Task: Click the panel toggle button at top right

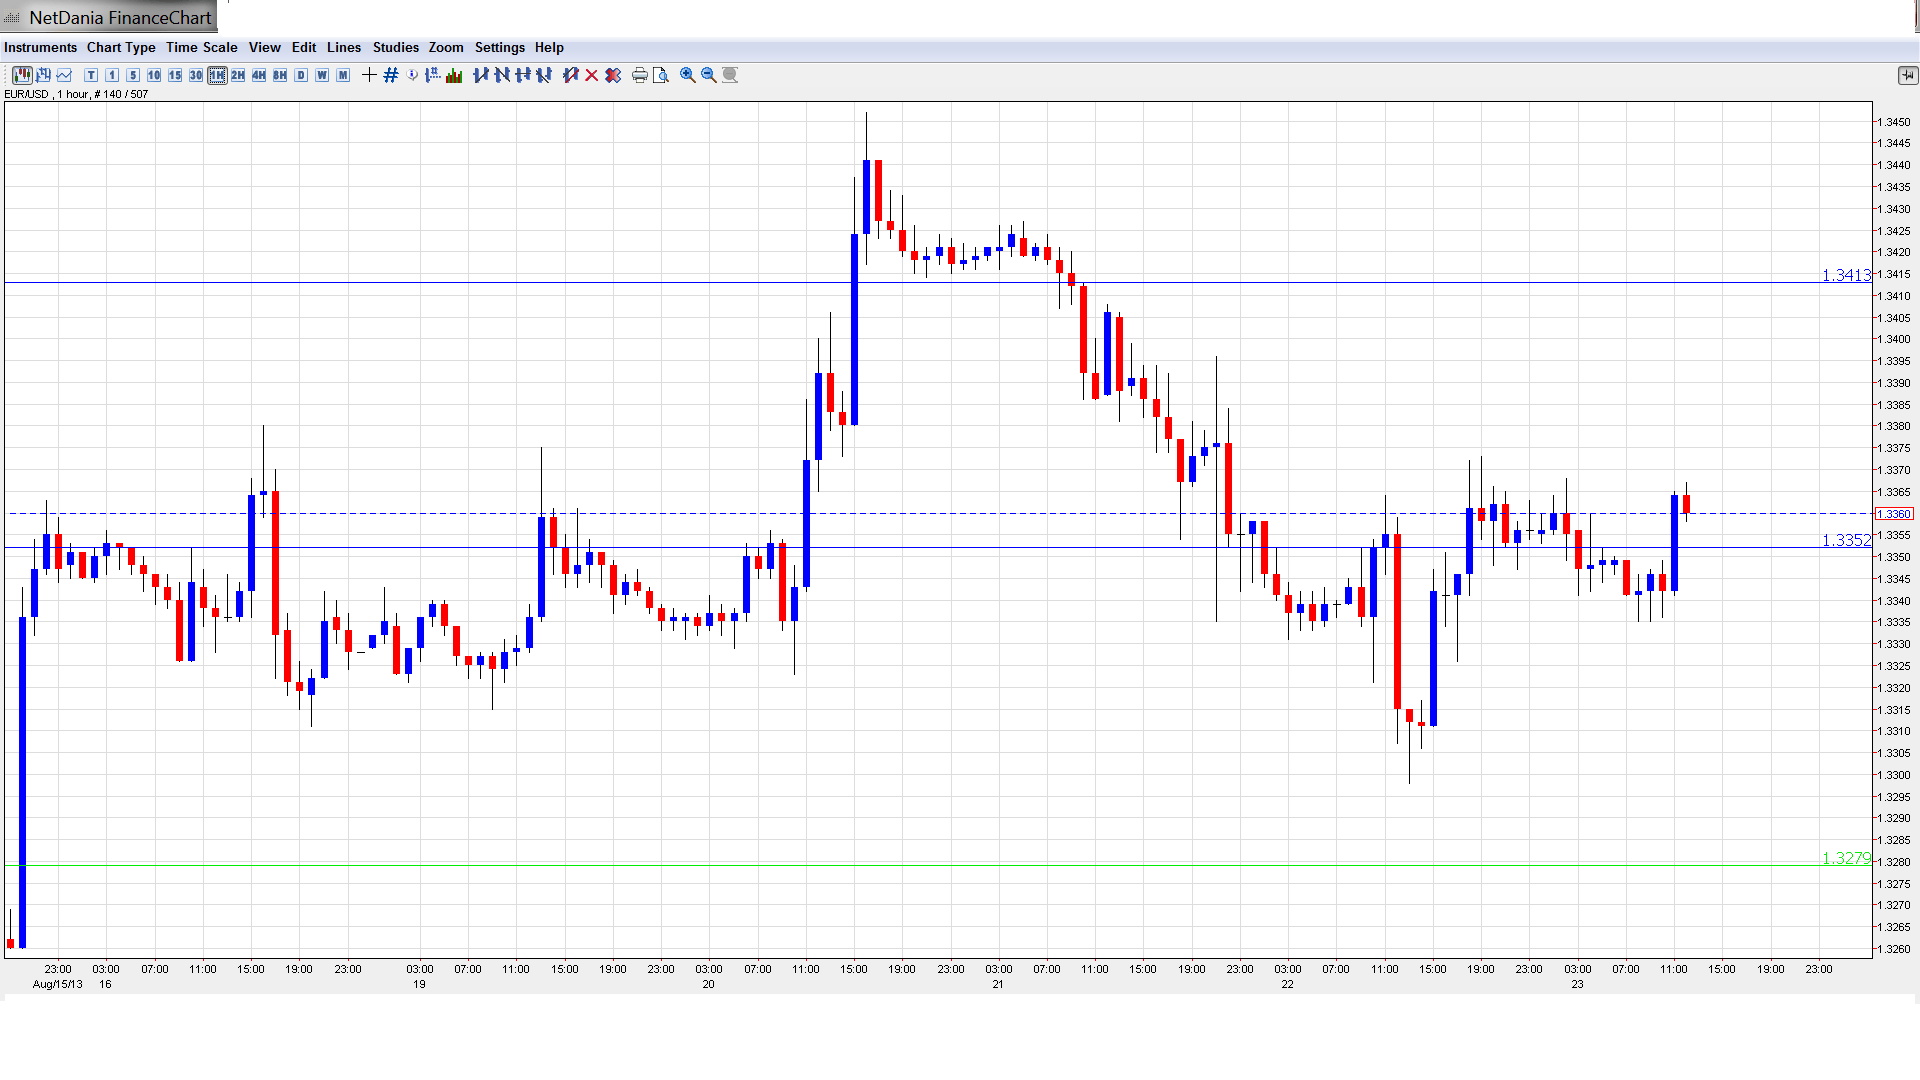Action: coord(1906,75)
